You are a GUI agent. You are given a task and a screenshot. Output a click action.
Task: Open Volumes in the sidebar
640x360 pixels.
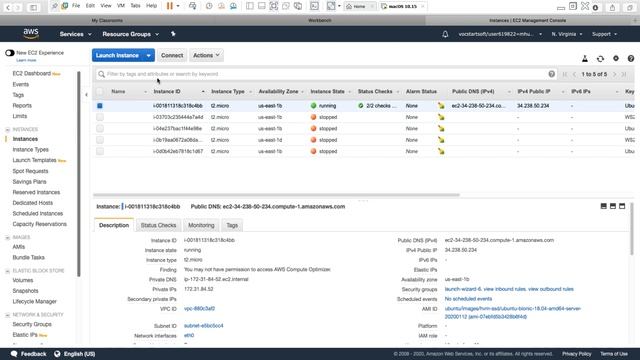click(x=23, y=280)
